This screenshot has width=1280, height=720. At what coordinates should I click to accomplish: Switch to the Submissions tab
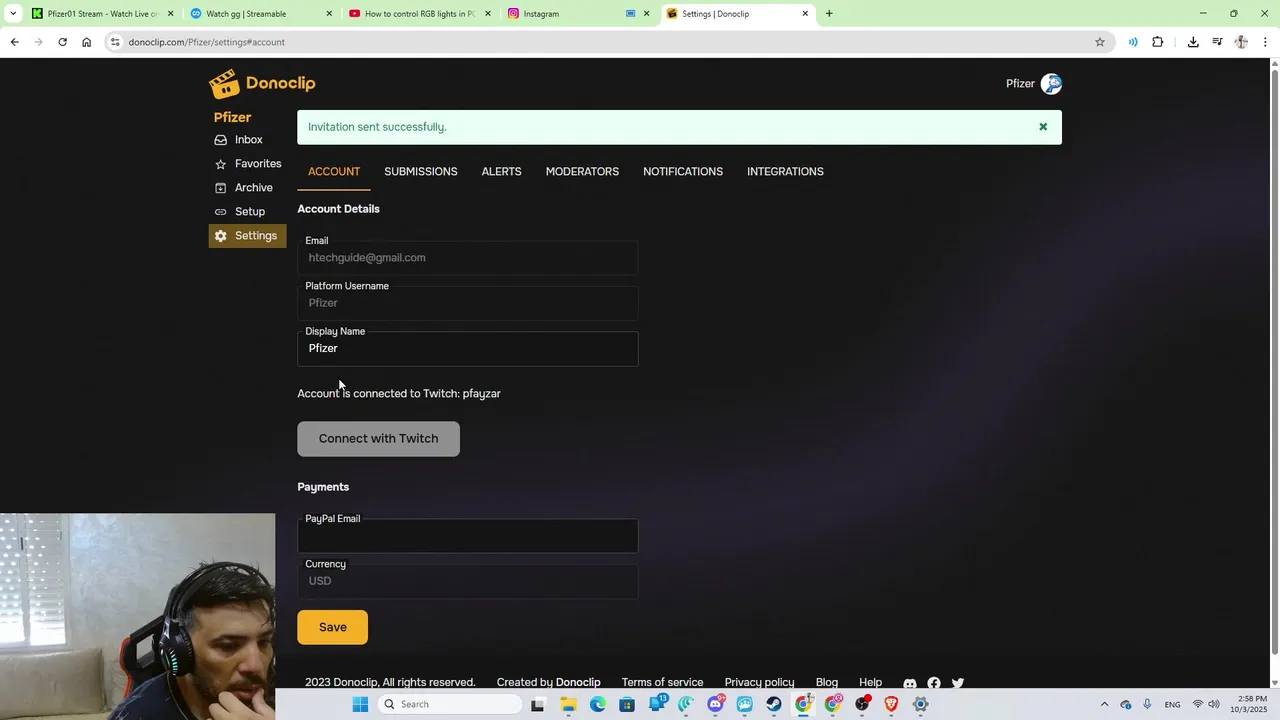421,172
